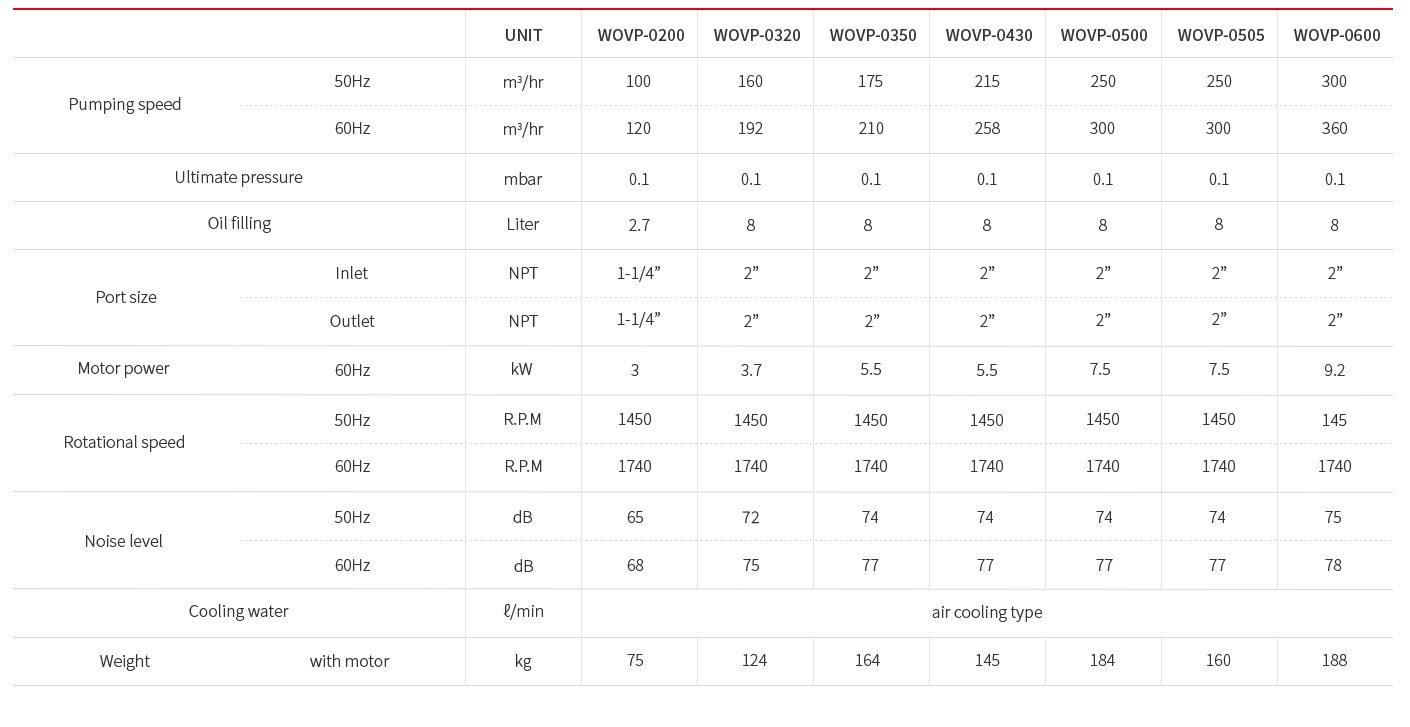Viewport: 1410px width, 727px height.
Task: Click the Cooling water row label
Action: tap(238, 611)
